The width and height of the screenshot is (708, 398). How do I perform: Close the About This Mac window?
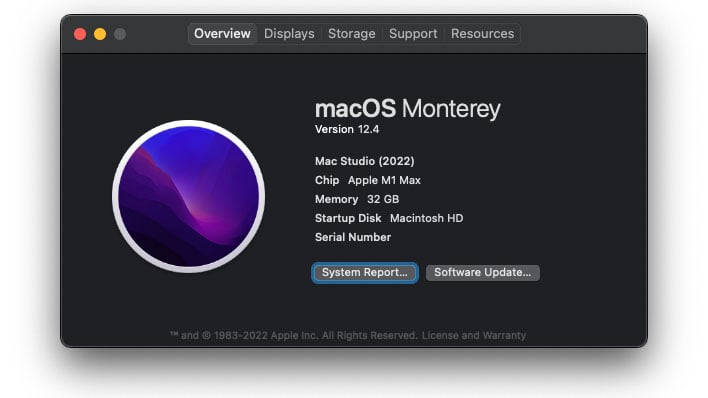tap(80, 34)
